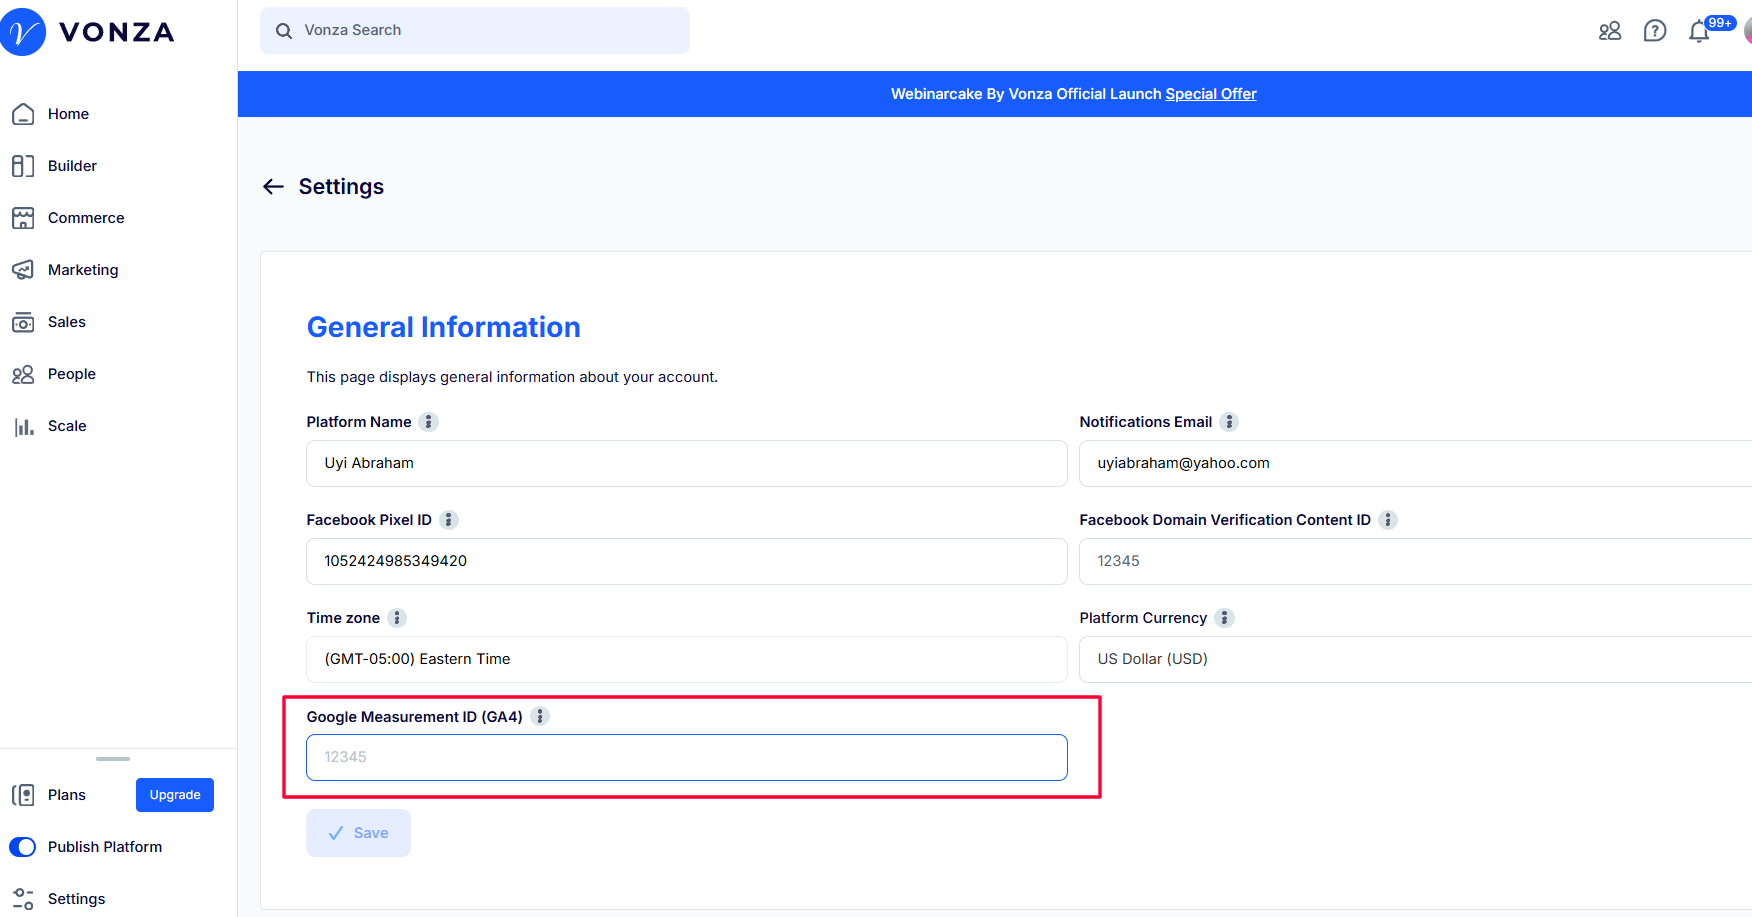
Task: Go to Scale menu item
Action: click(x=67, y=426)
